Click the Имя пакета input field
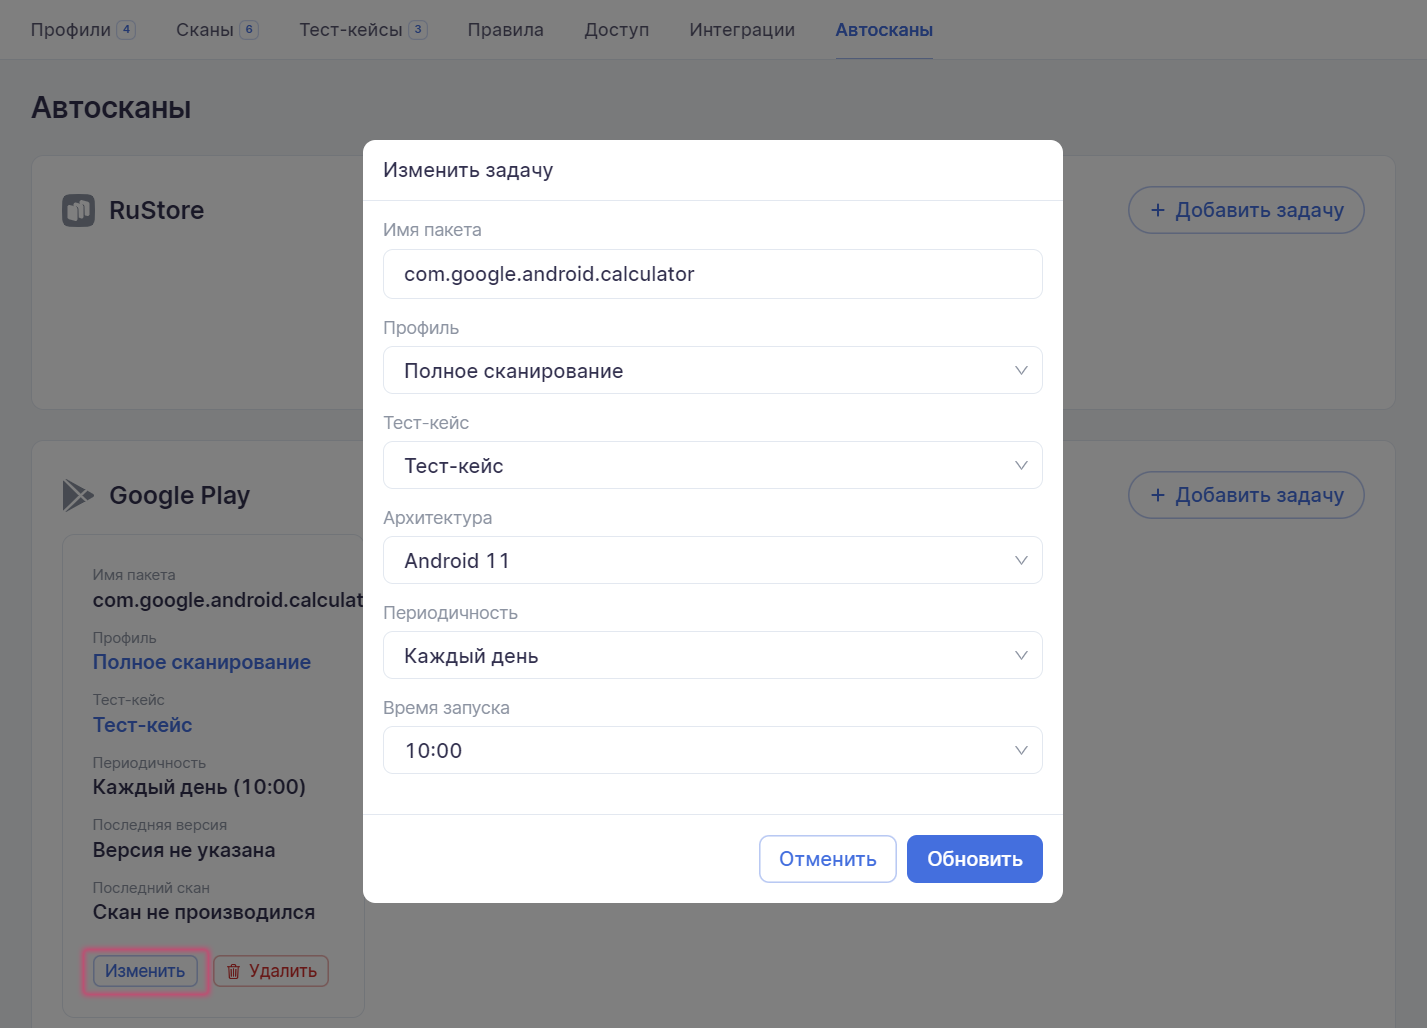Viewport: 1427px width, 1028px height. (x=712, y=274)
